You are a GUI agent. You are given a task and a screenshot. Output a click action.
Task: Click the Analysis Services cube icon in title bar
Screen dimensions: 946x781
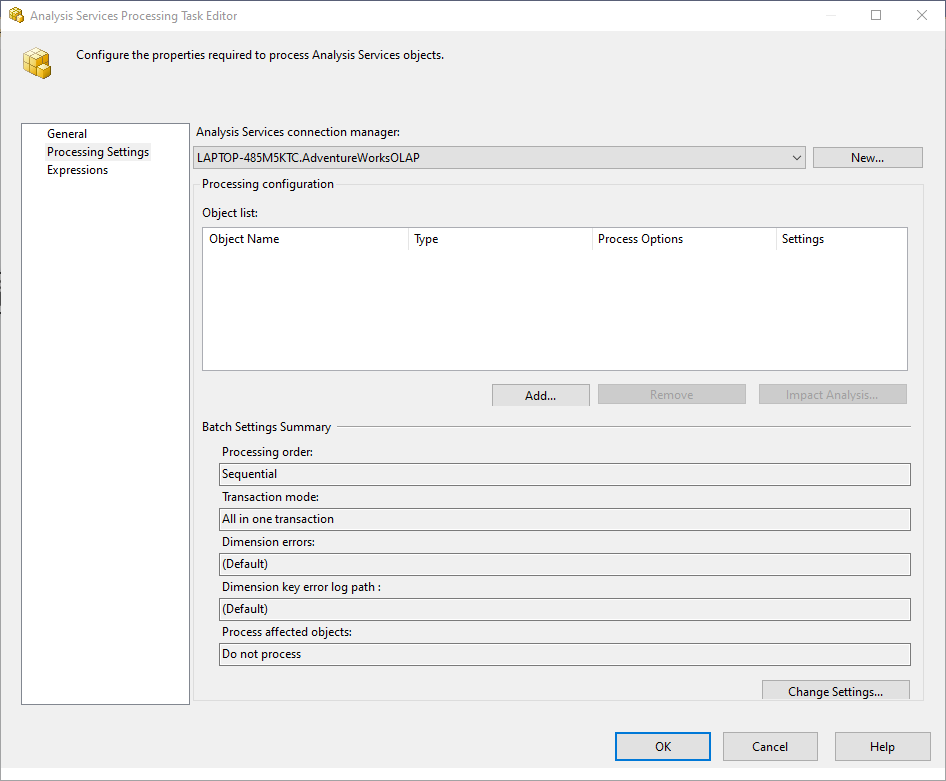pyautogui.click(x=16, y=16)
